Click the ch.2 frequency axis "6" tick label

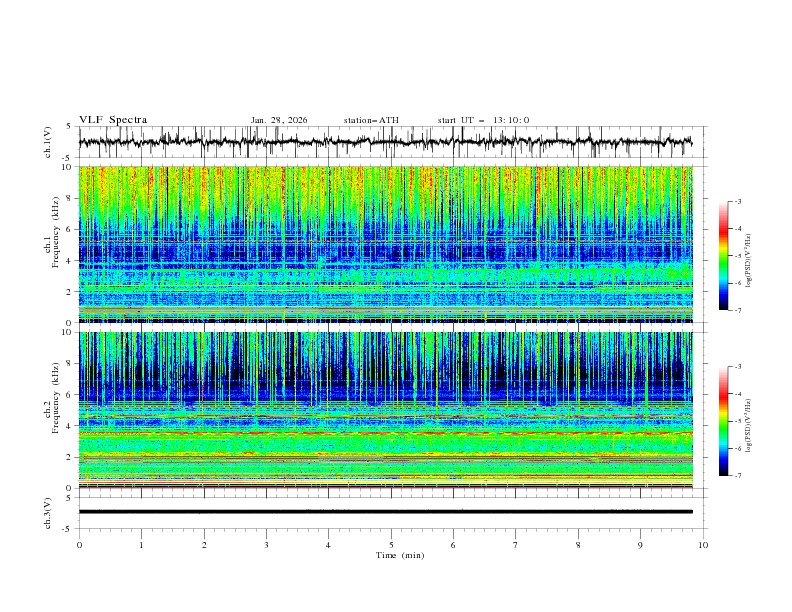click(x=70, y=395)
